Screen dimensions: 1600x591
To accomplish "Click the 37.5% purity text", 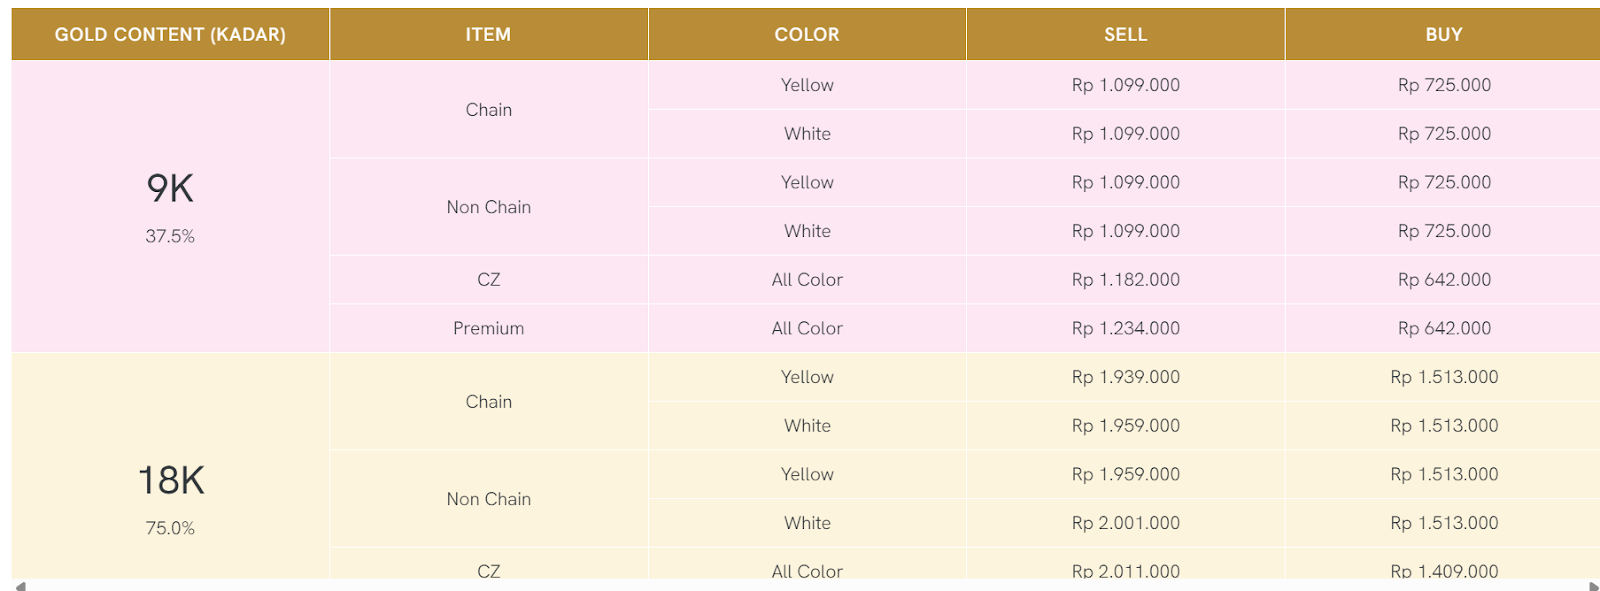I will point(170,237).
